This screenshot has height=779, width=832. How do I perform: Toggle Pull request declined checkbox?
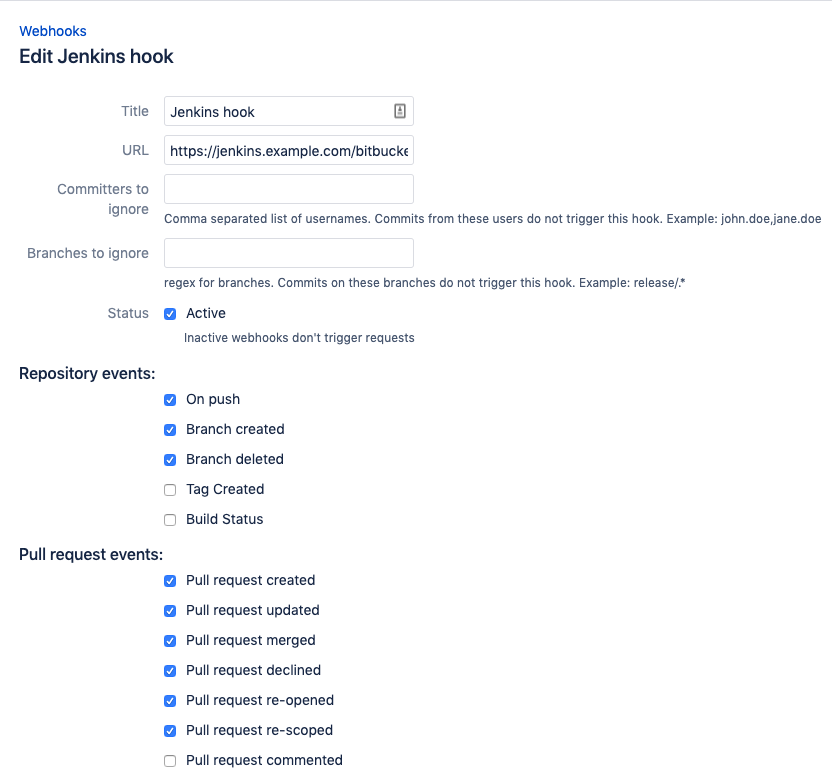tap(170, 671)
